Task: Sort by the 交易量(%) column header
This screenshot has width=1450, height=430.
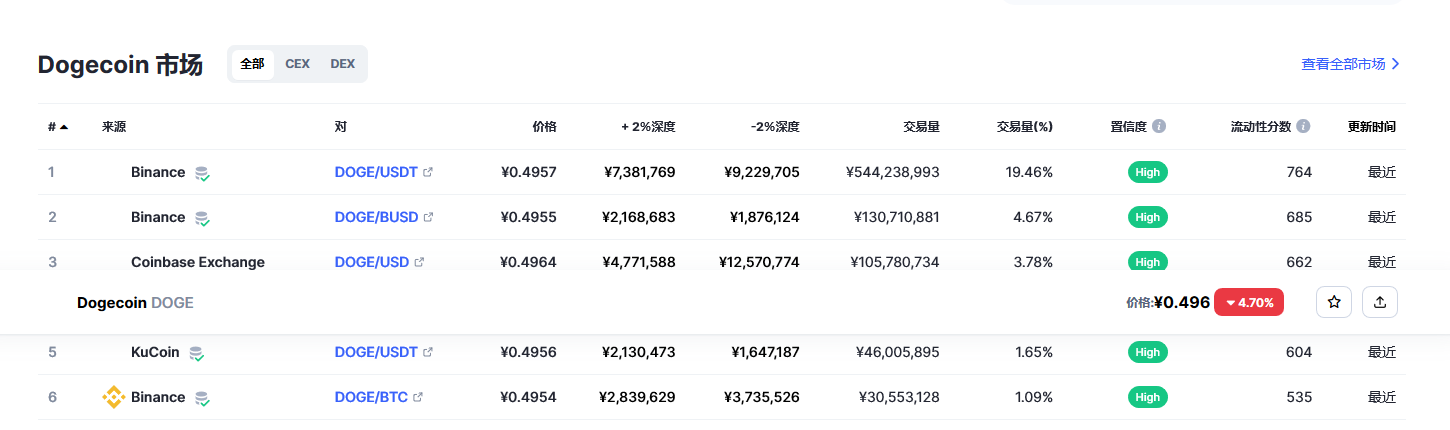Action: point(1024,127)
